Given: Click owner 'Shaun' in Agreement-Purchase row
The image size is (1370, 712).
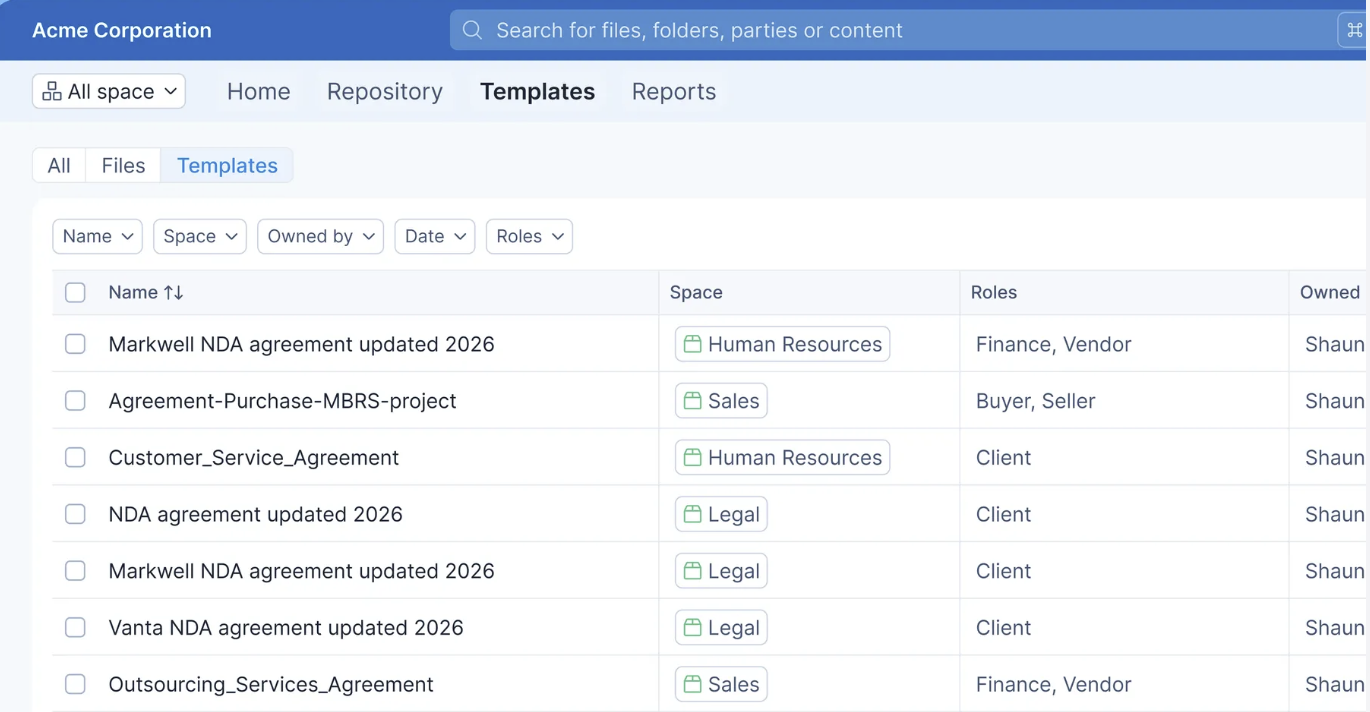Looking at the screenshot, I should tap(1335, 401).
